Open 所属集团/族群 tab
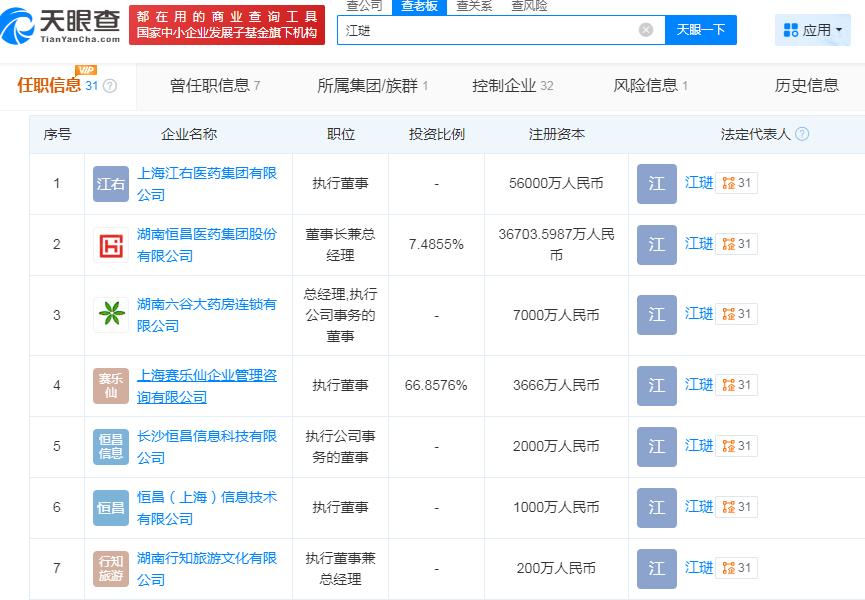865x600 pixels. [372, 86]
